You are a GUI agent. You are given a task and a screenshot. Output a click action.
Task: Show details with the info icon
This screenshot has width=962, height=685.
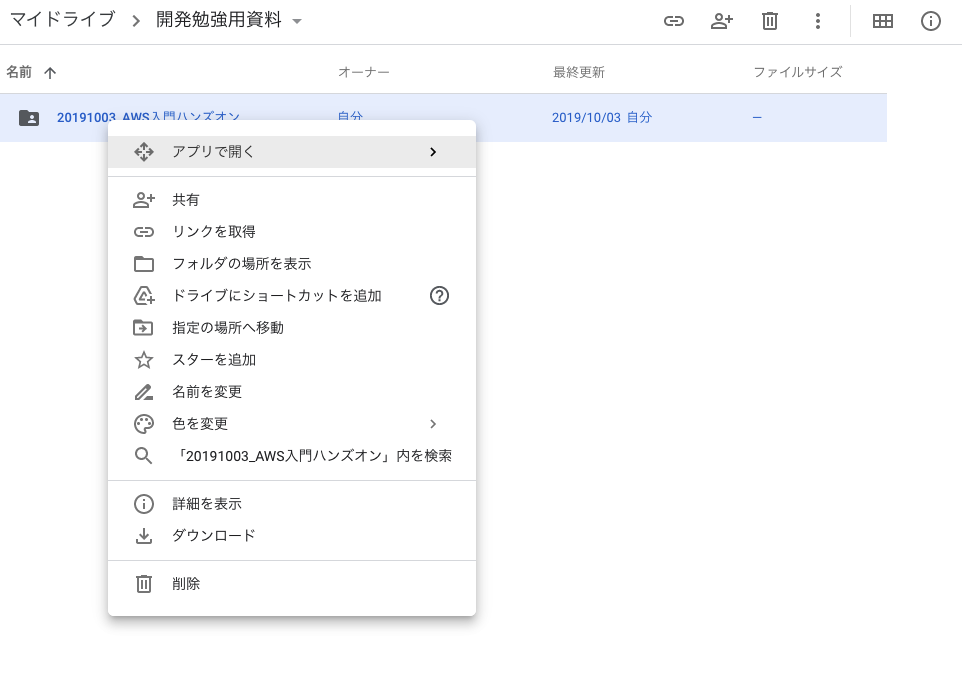pyautogui.click(x=931, y=21)
